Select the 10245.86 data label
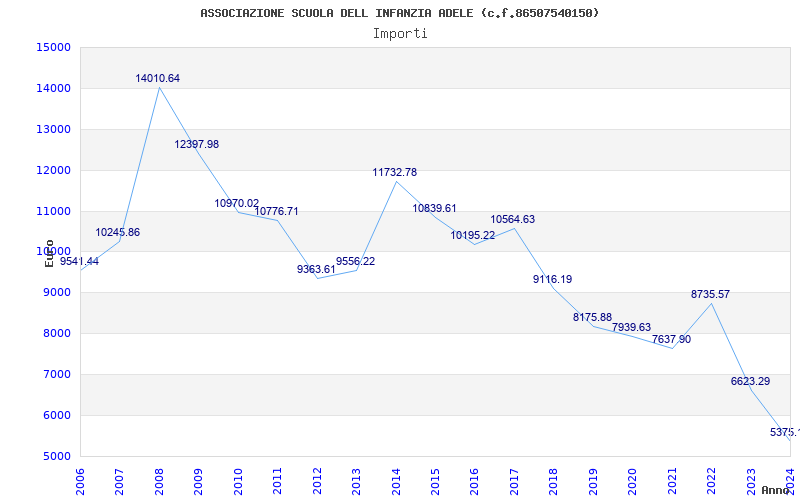The width and height of the screenshot is (800, 500). click(117, 233)
